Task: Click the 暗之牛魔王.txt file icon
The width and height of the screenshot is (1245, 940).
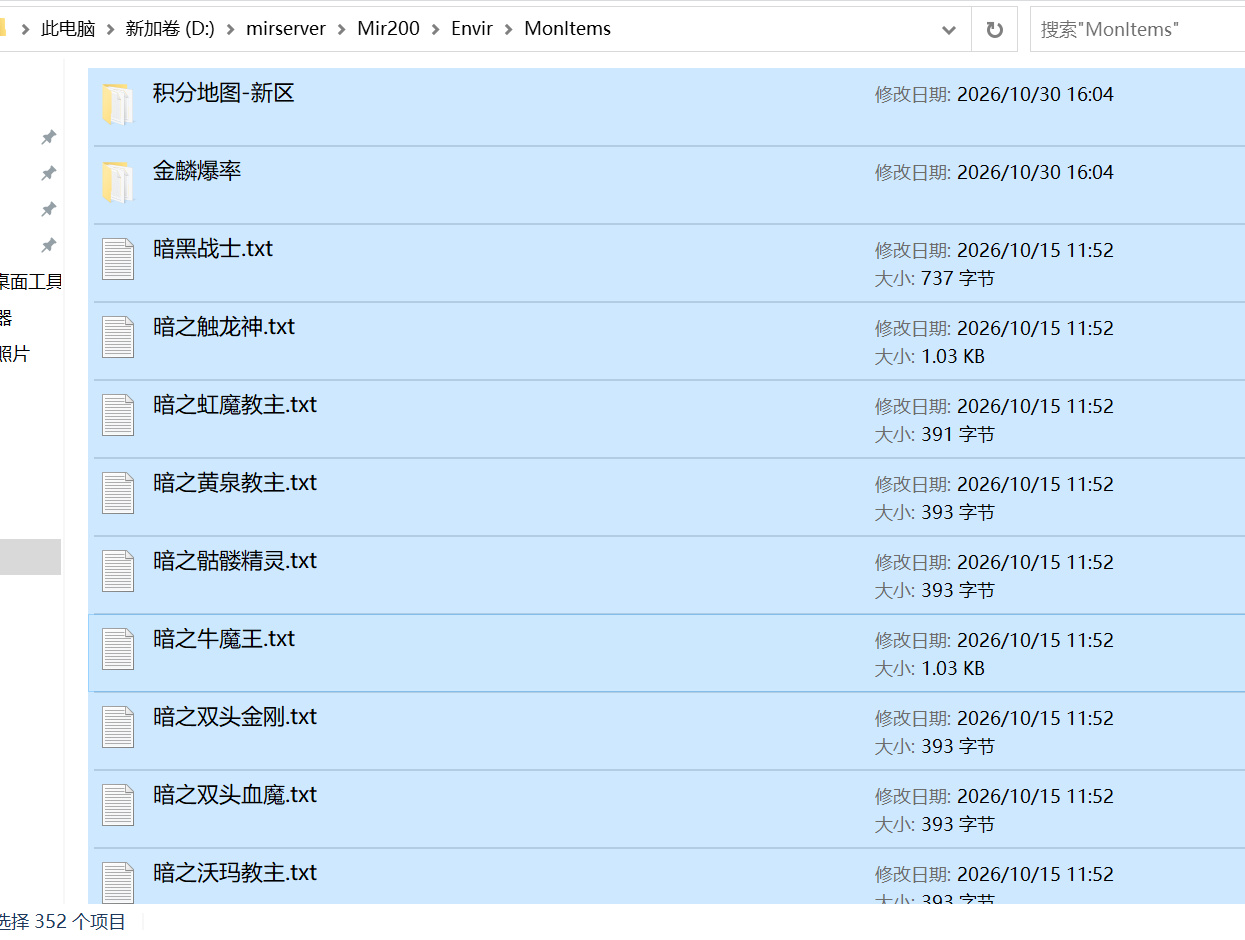Action: [x=118, y=650]
